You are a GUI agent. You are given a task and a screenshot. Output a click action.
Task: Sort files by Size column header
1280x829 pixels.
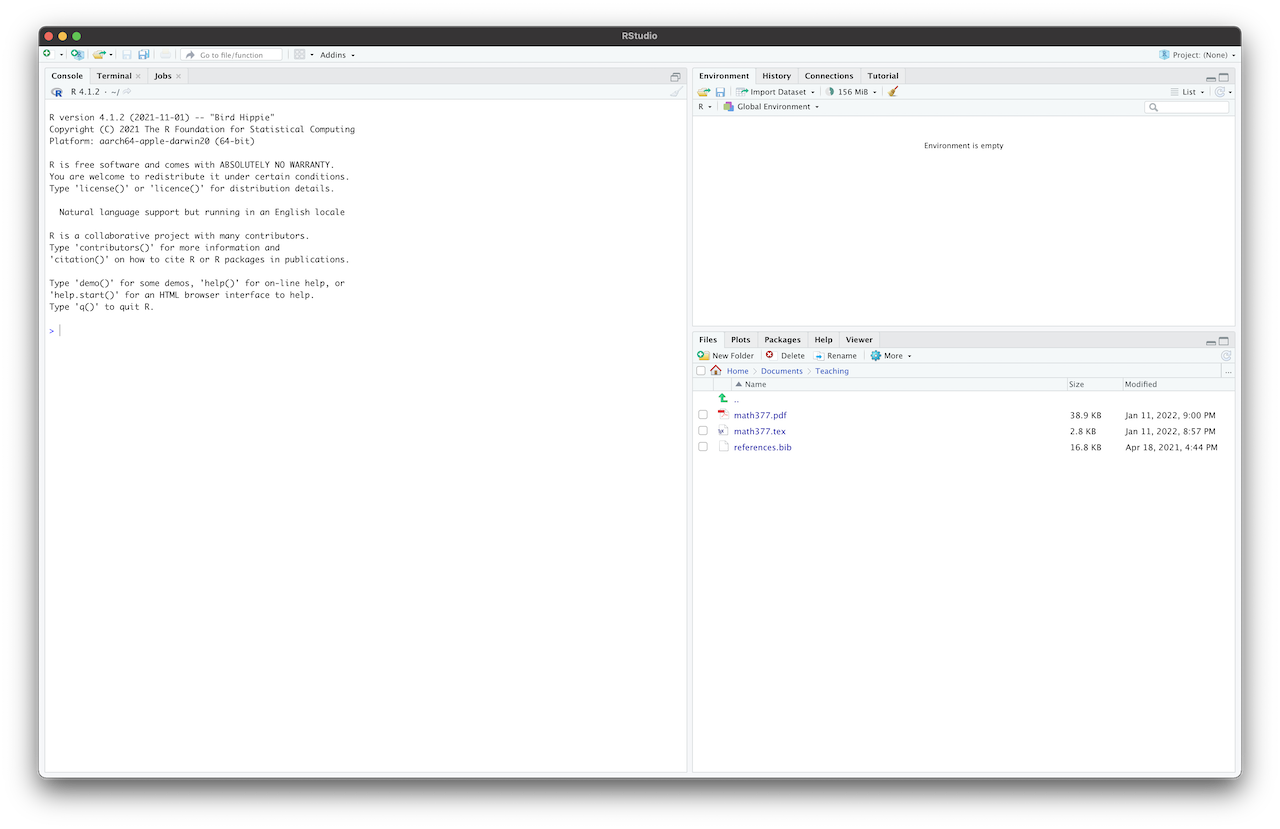tap(1093, 384)
